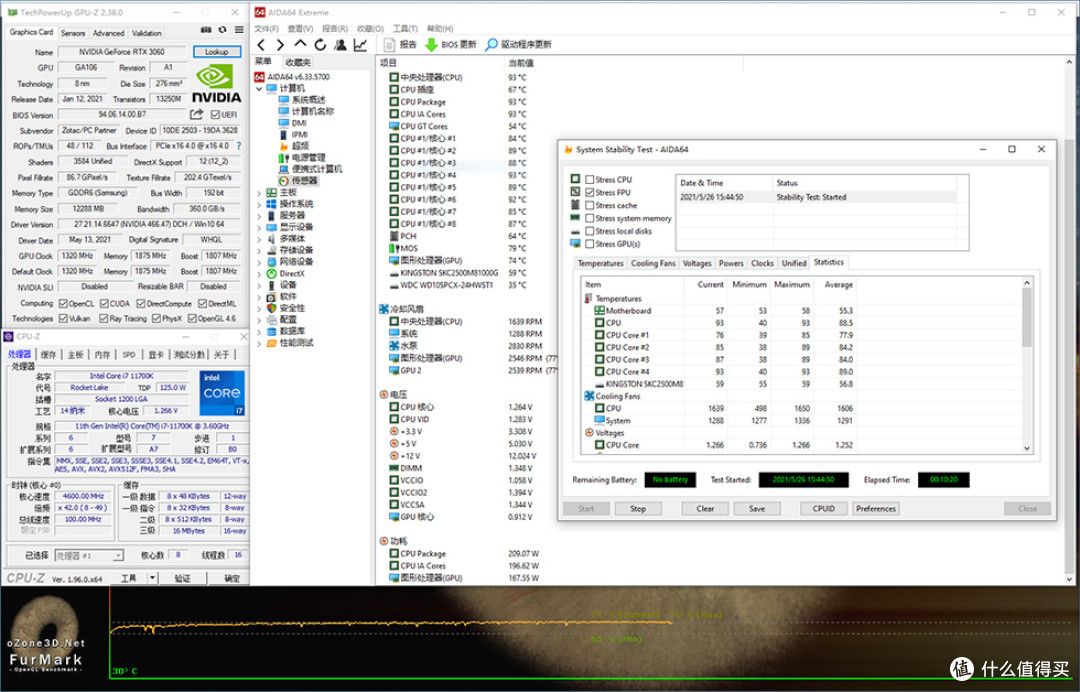Select 传感器 in the AIDA64 tree
This screenshot has height=692, width=1080.
(304, 181)
